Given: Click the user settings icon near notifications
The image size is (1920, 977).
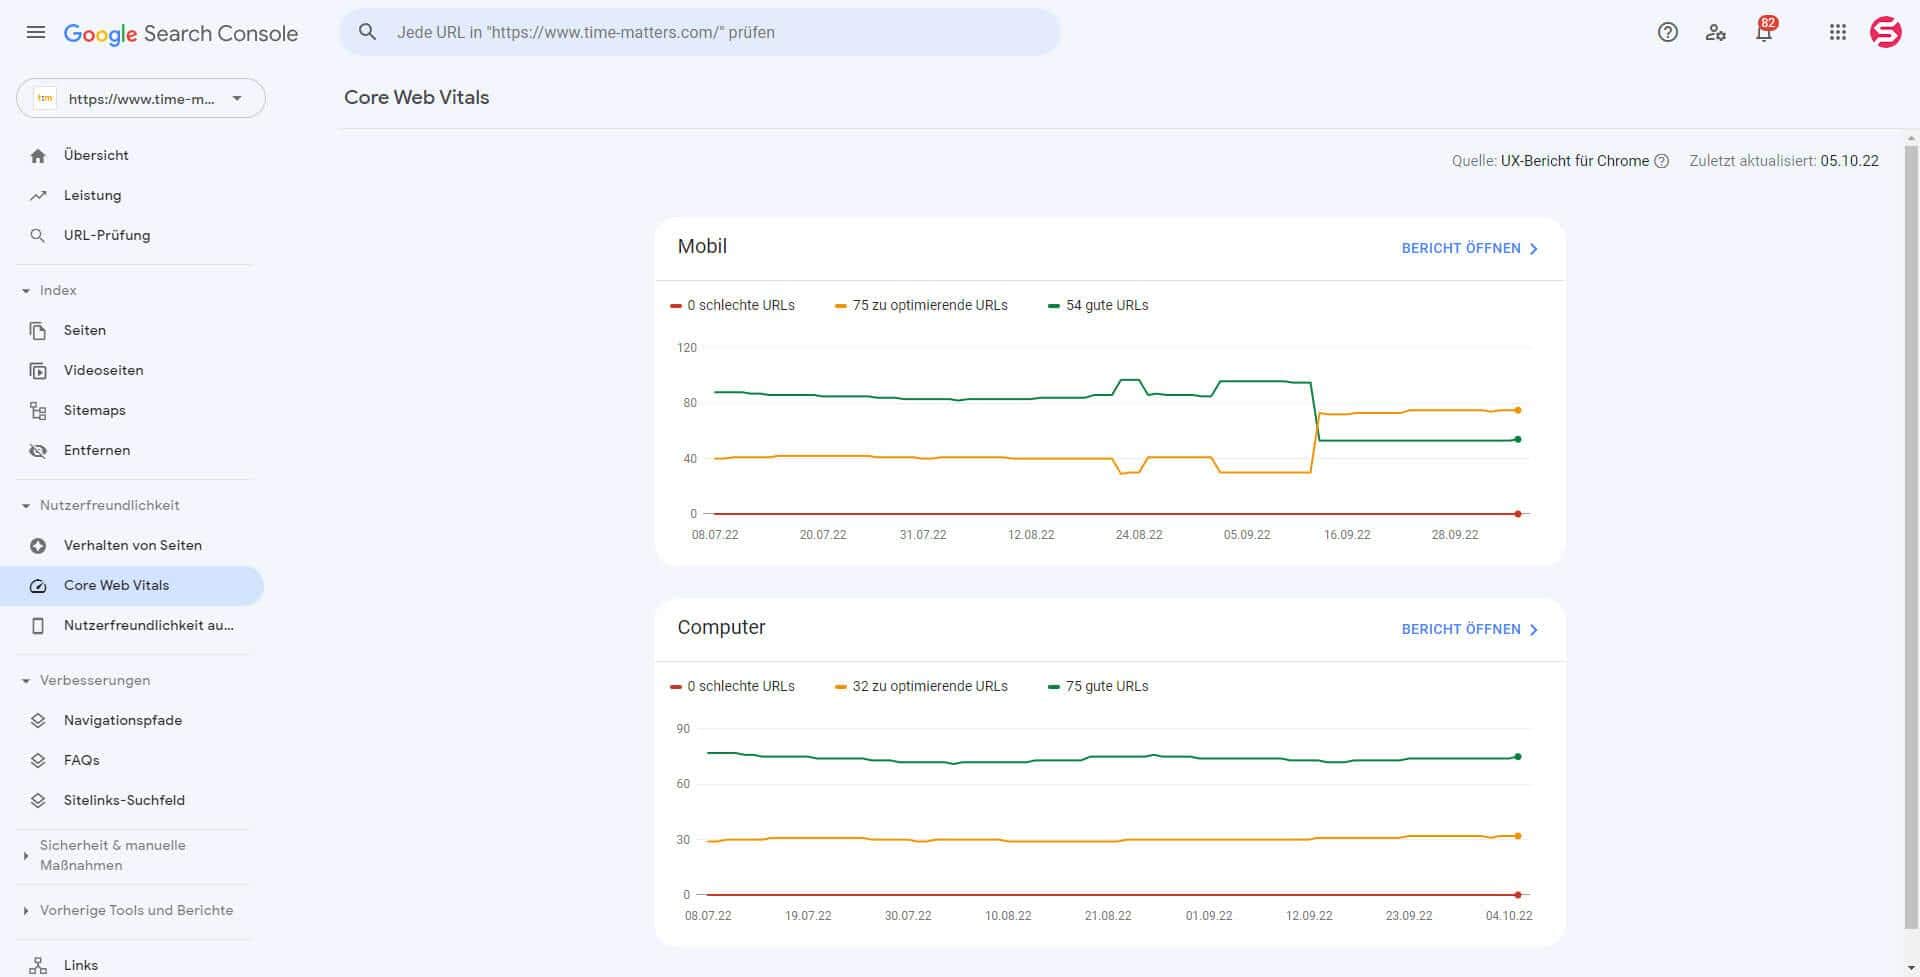Looking at the screenshot, I should [1716, 32].
